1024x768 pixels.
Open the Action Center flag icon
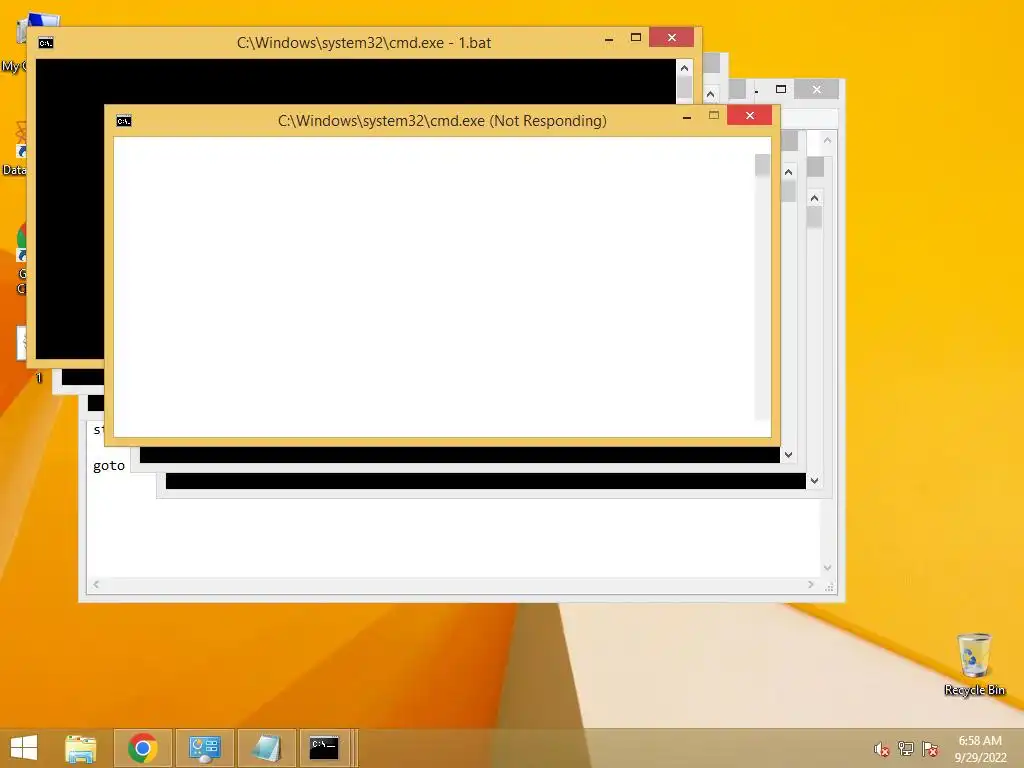pyautogui.click(x=930, y=749)
